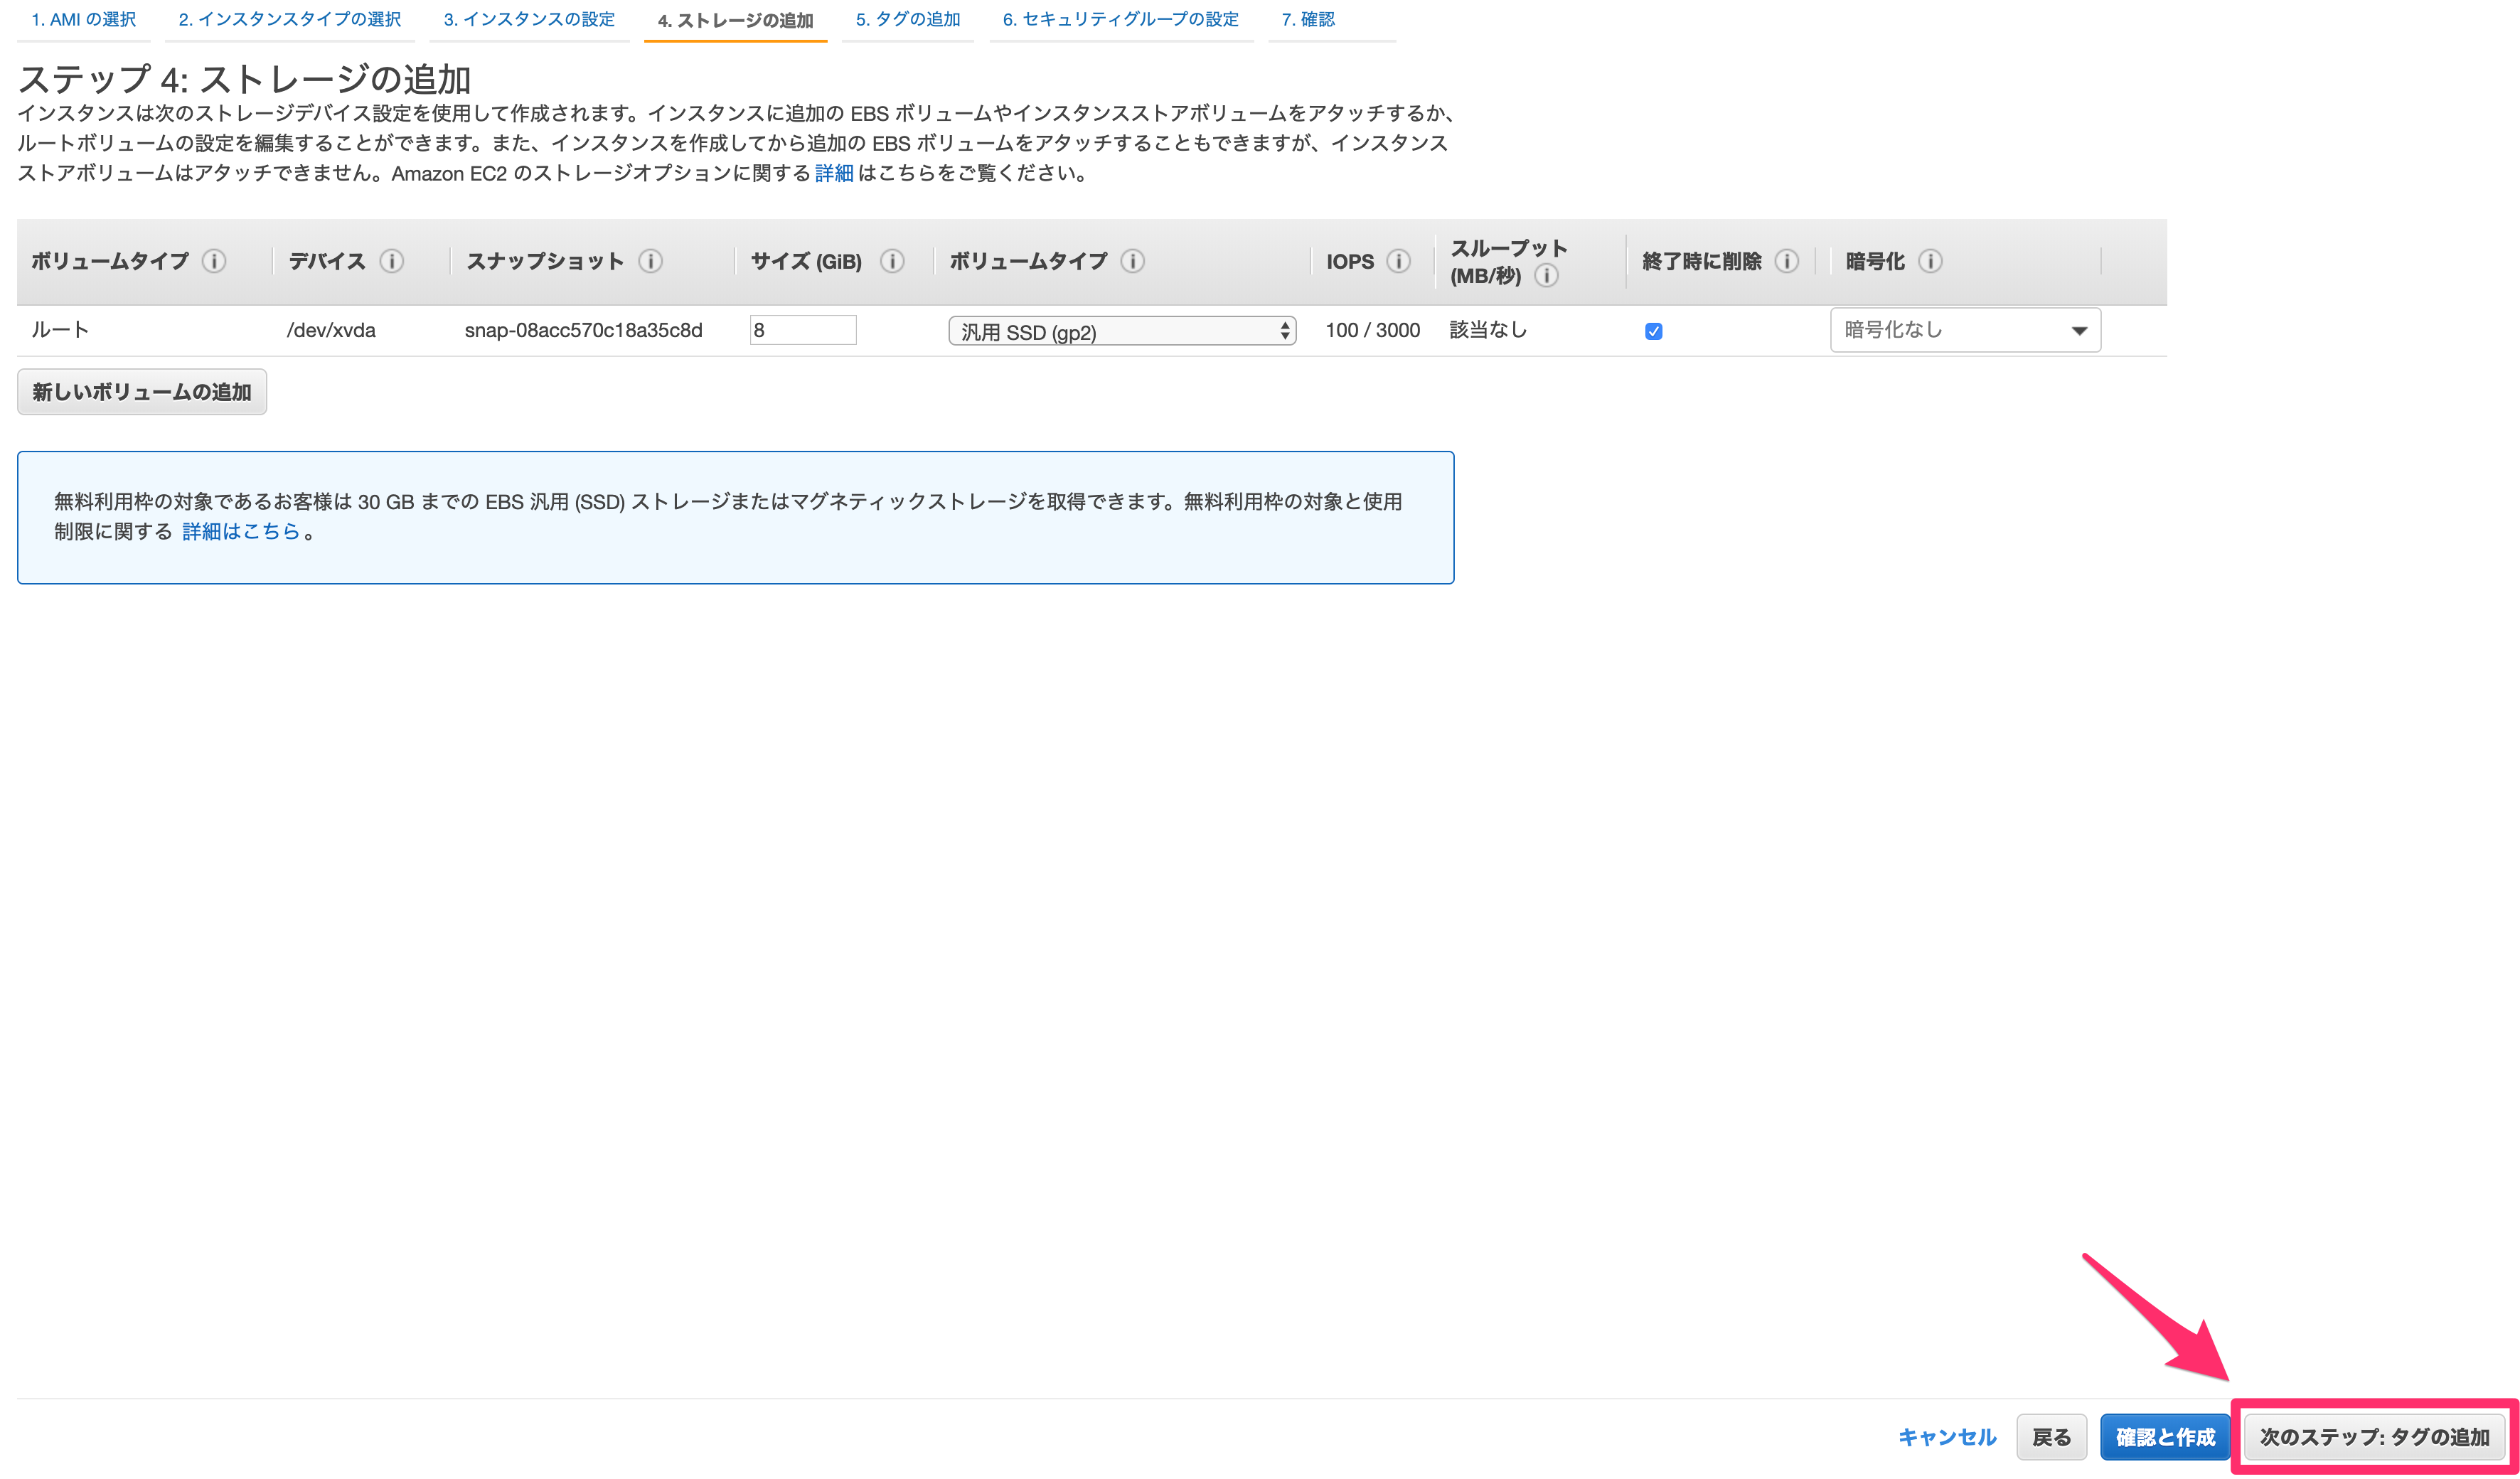Screen dimensions: 2520x1479
Task: Open the ボリュームタイプ column info tooltip icon
Action: (213, 261)
